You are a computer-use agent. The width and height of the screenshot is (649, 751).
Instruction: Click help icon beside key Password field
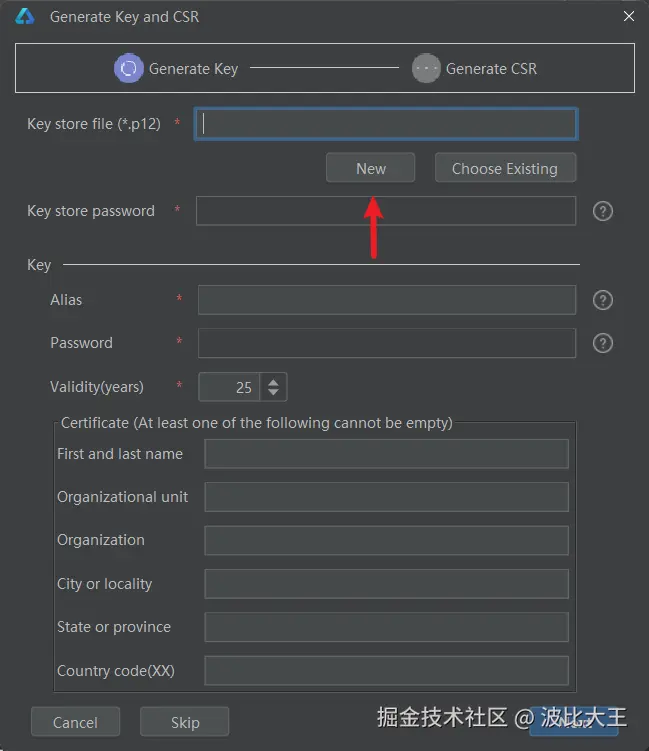pyautogui.click(x=603, y=343)
